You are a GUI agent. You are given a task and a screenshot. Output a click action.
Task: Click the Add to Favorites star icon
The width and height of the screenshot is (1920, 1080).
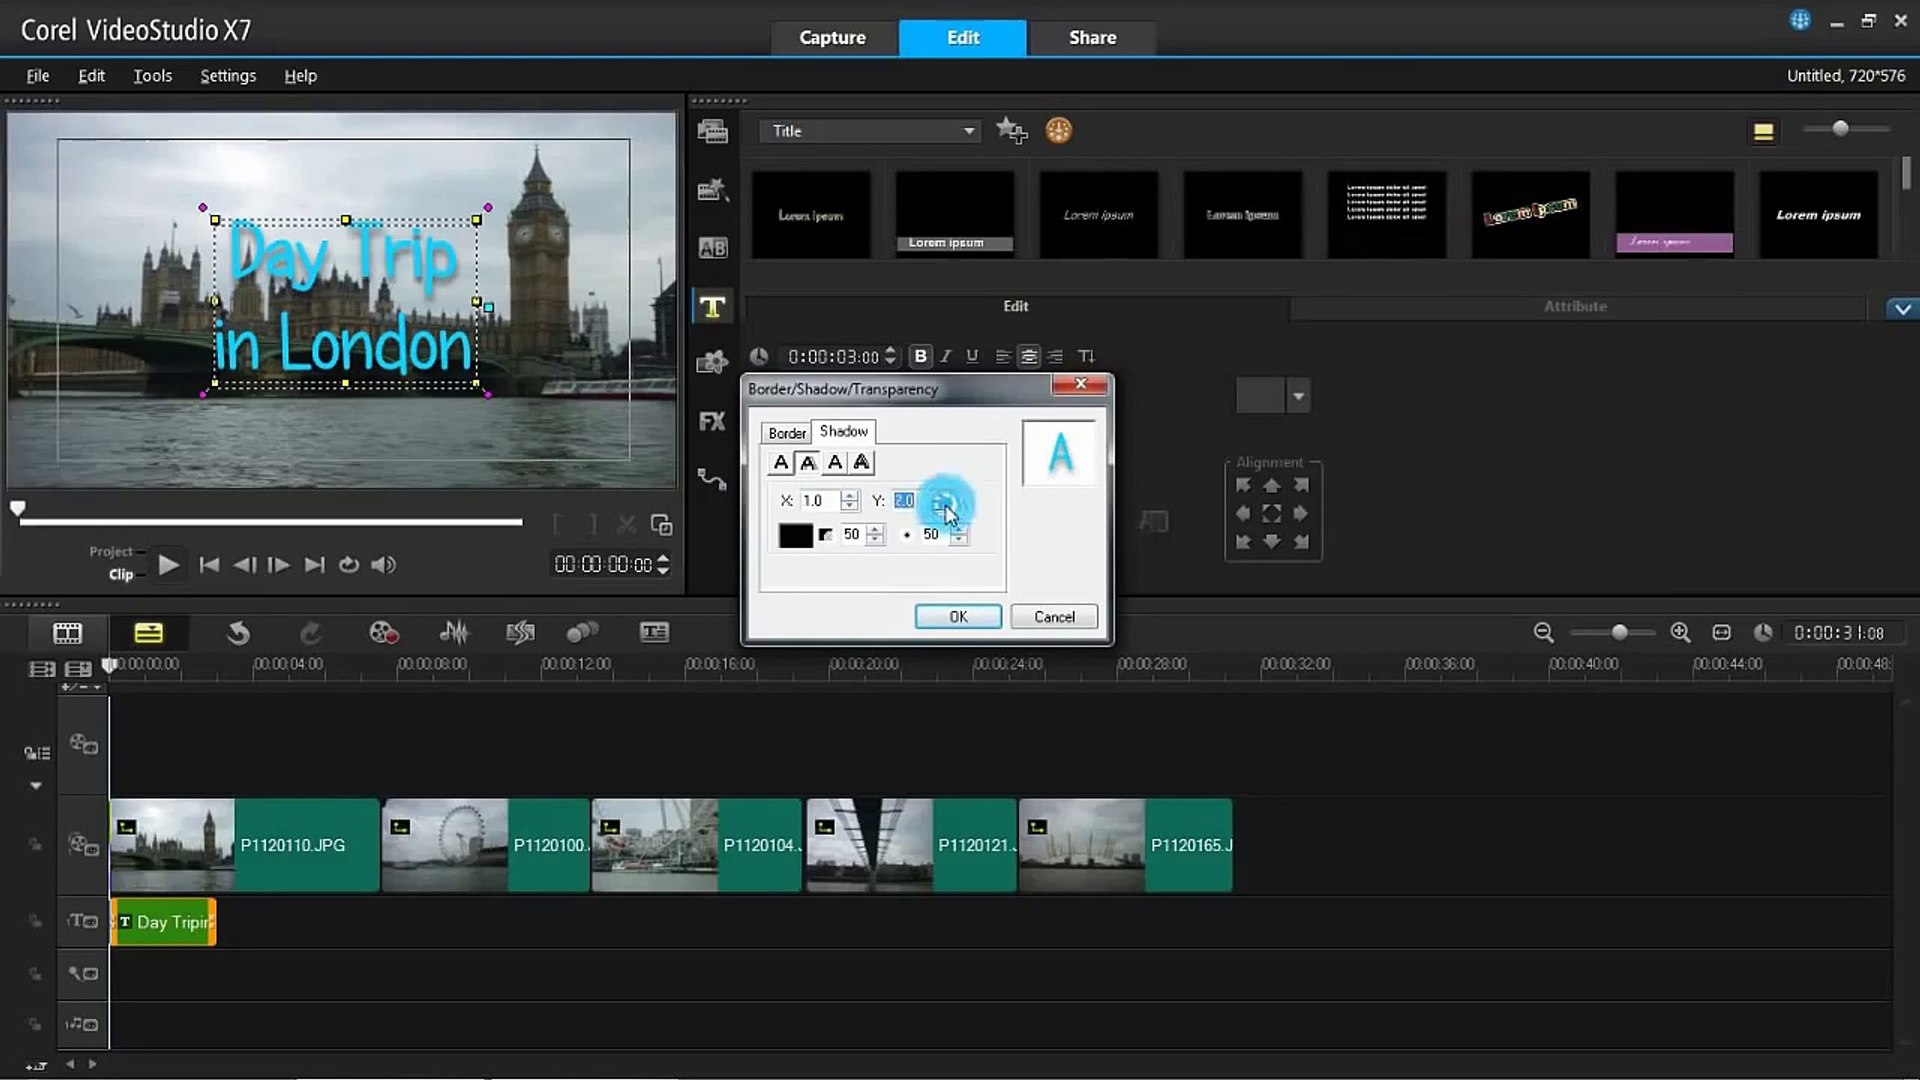coord(1011,130)
